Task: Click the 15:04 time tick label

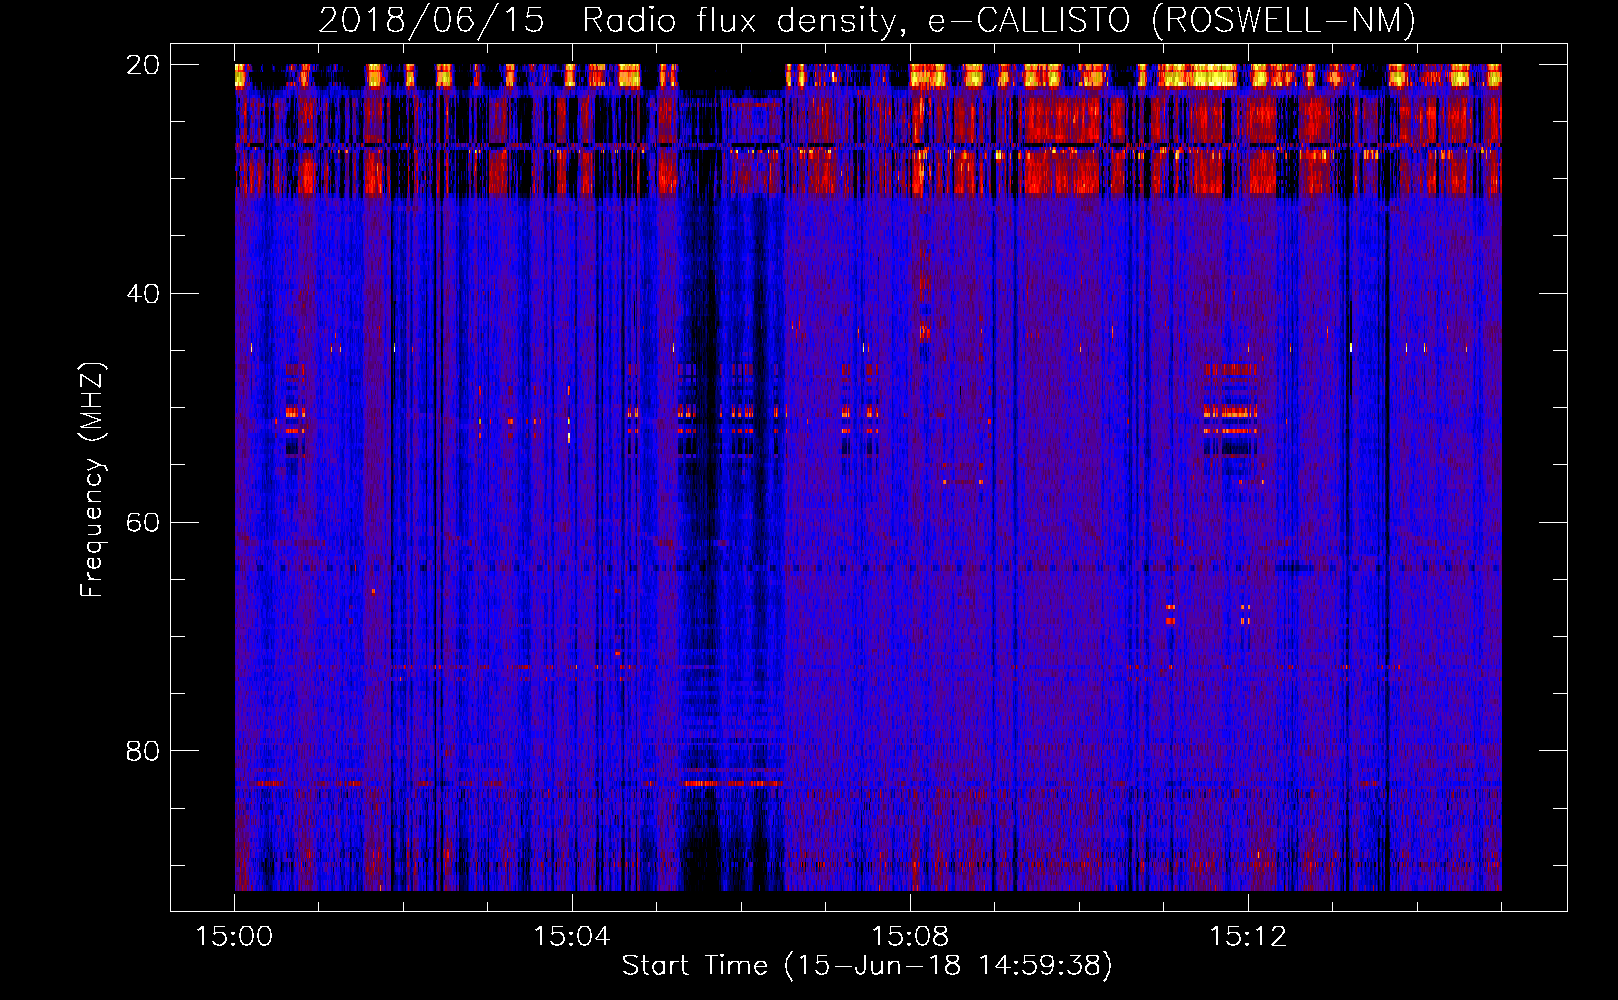Action: click(572, 937)
